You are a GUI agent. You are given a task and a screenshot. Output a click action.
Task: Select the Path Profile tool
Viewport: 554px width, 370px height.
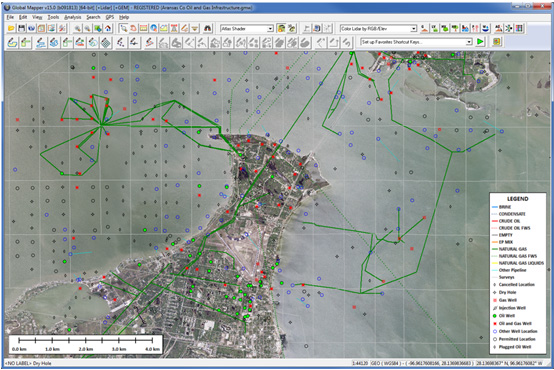(x=164, y=28)
